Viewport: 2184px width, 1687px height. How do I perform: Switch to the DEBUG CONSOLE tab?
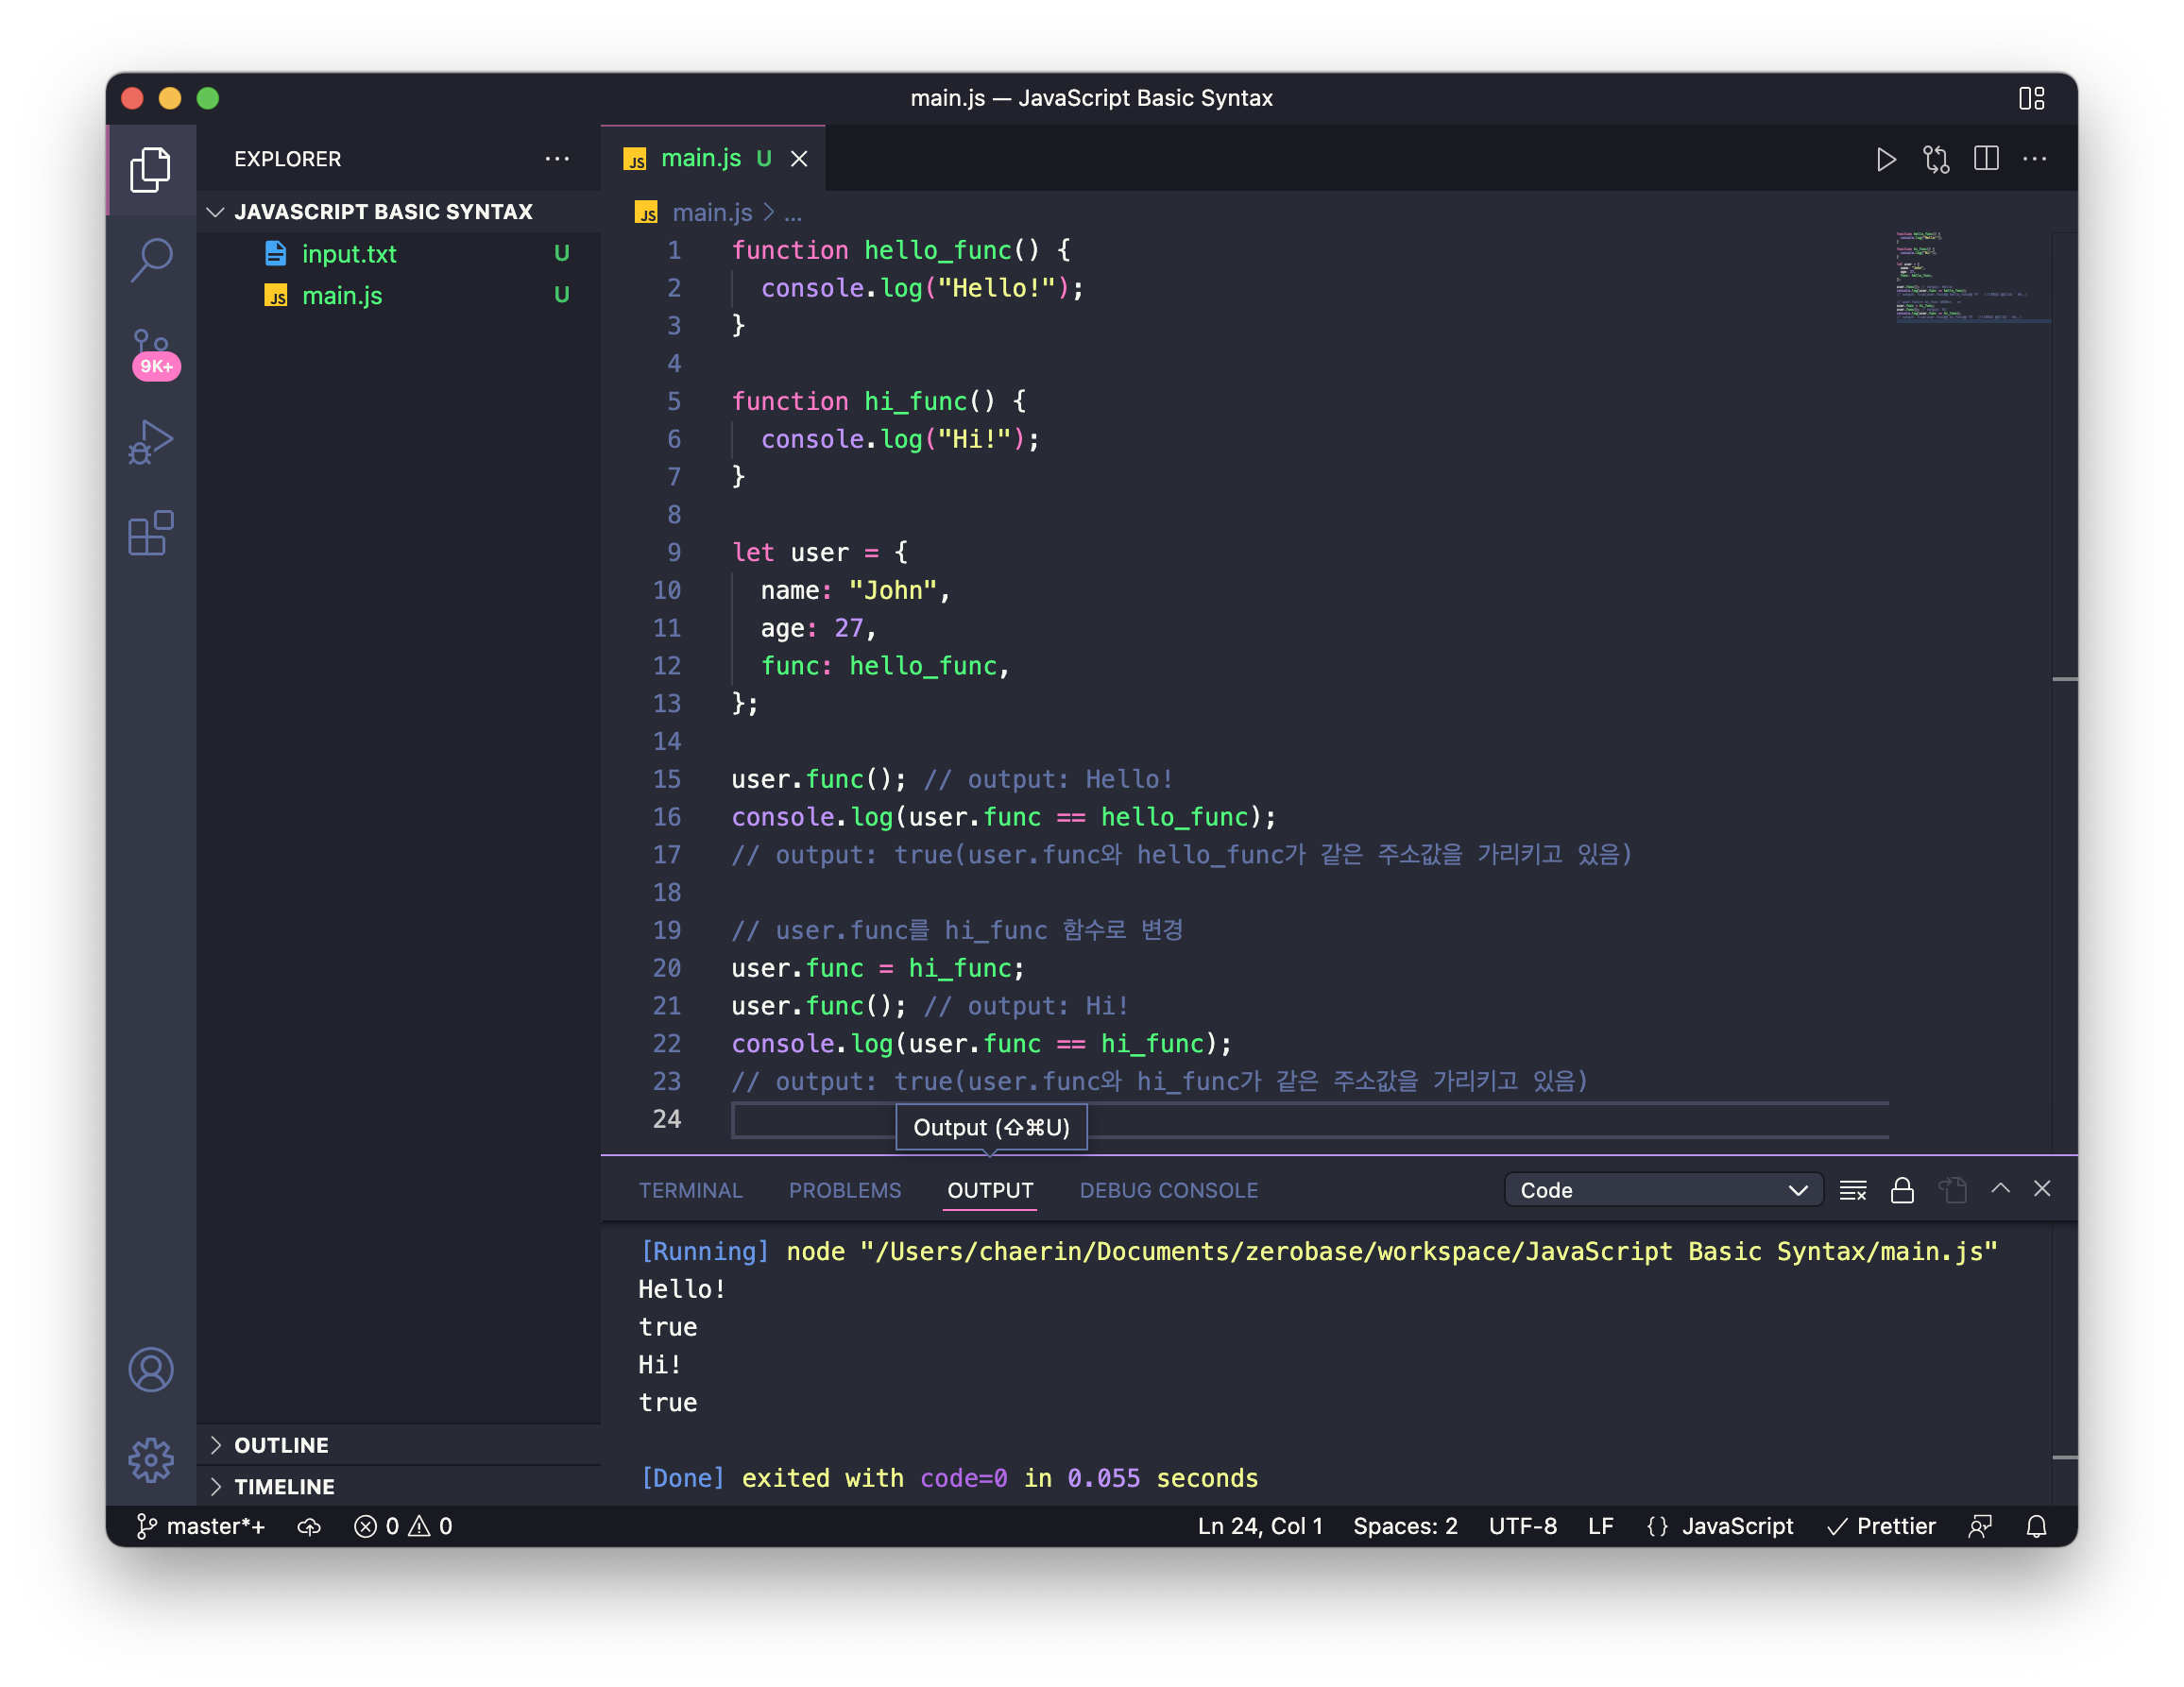tap(1168, 1190)
